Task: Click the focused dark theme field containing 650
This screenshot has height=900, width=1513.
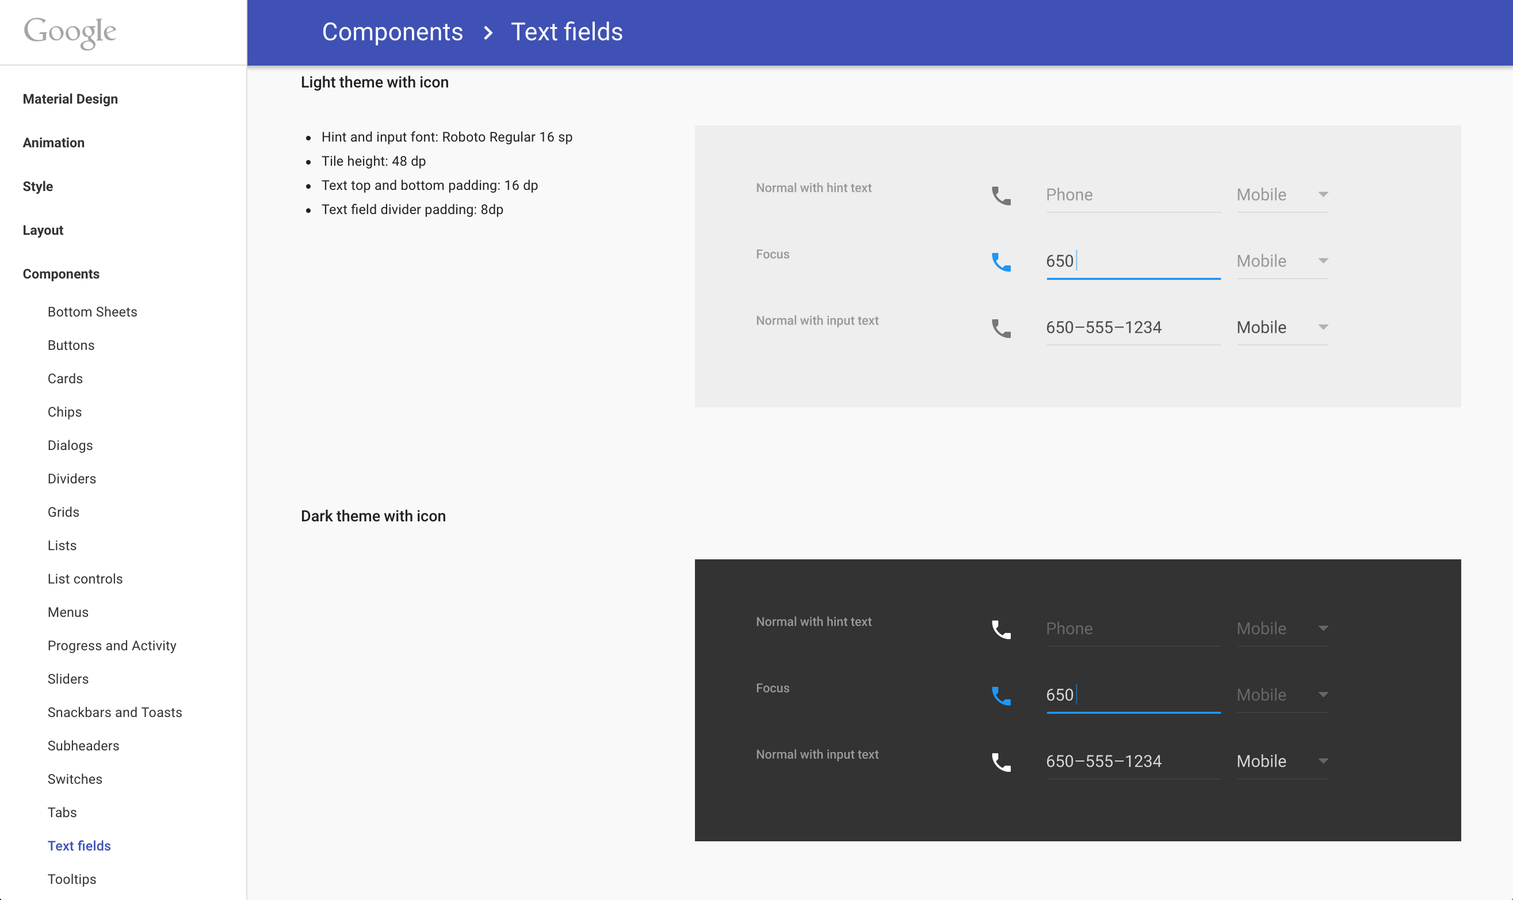Action: (x=1133, y=695)
